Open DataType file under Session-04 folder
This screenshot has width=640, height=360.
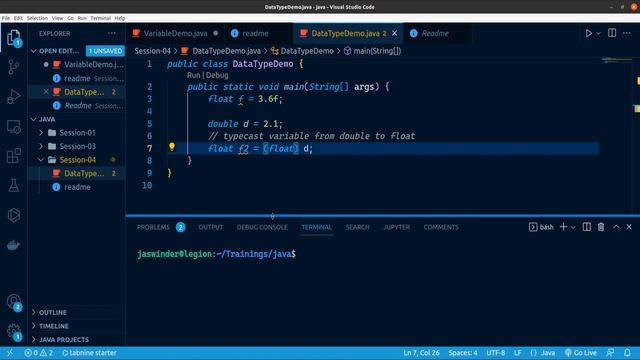click(77, 173)
